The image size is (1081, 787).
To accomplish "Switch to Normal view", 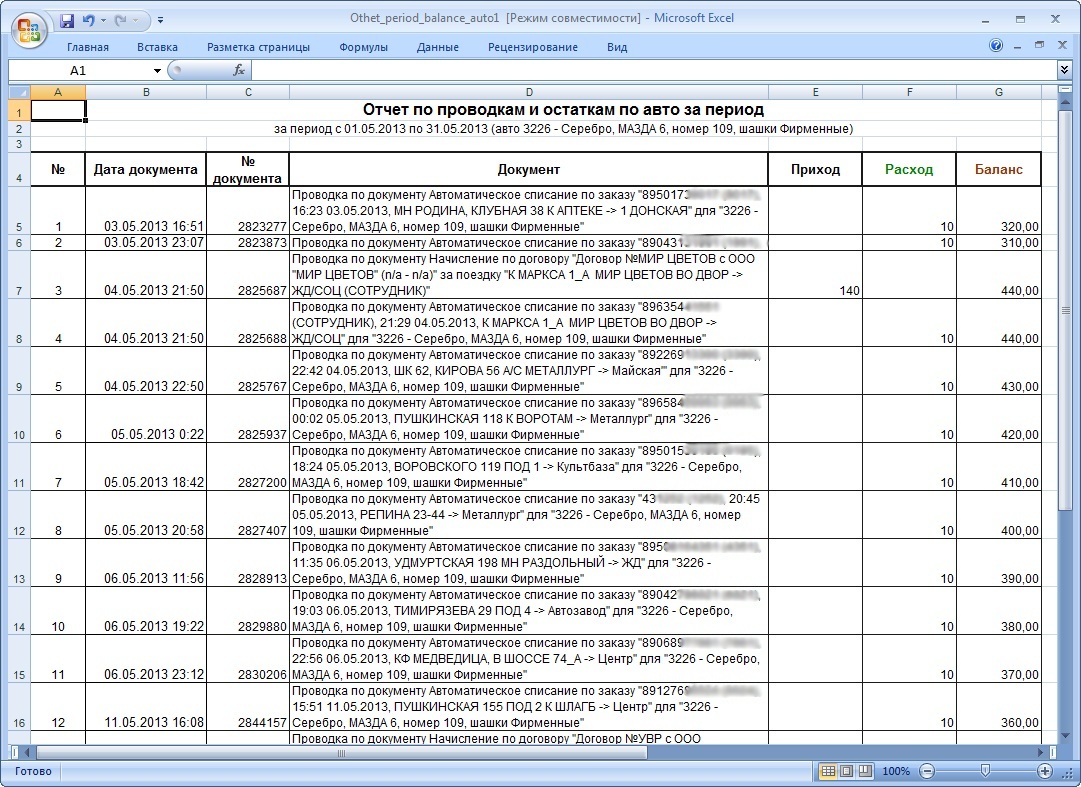I will pos(827,771).
